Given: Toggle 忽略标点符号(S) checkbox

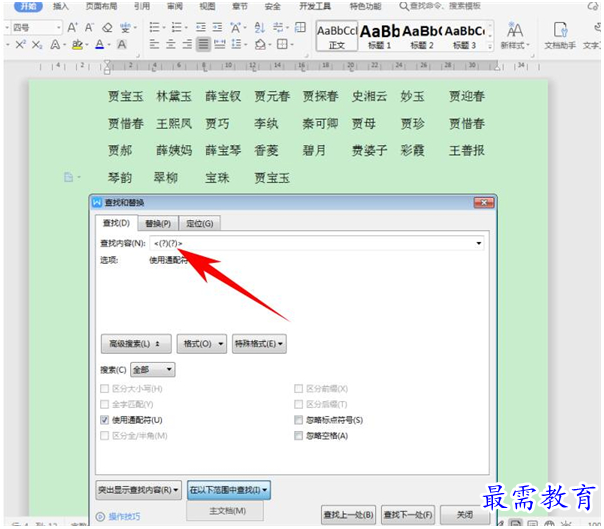Looking at the screenshot, I should 298,420.
